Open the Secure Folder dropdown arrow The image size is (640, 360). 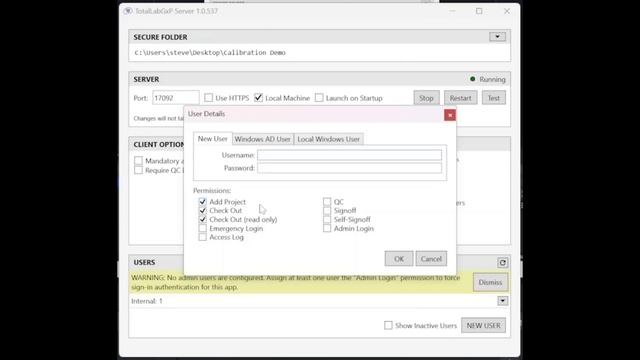pyautogui.click(x=497, y=37)
